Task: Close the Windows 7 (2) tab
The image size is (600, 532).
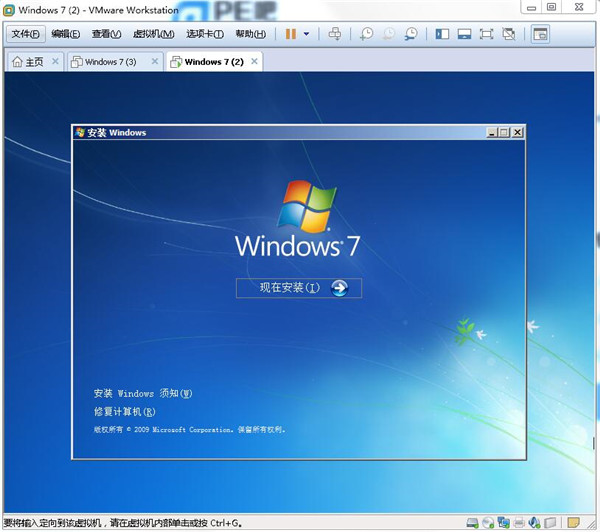Action: click(254, 61)
